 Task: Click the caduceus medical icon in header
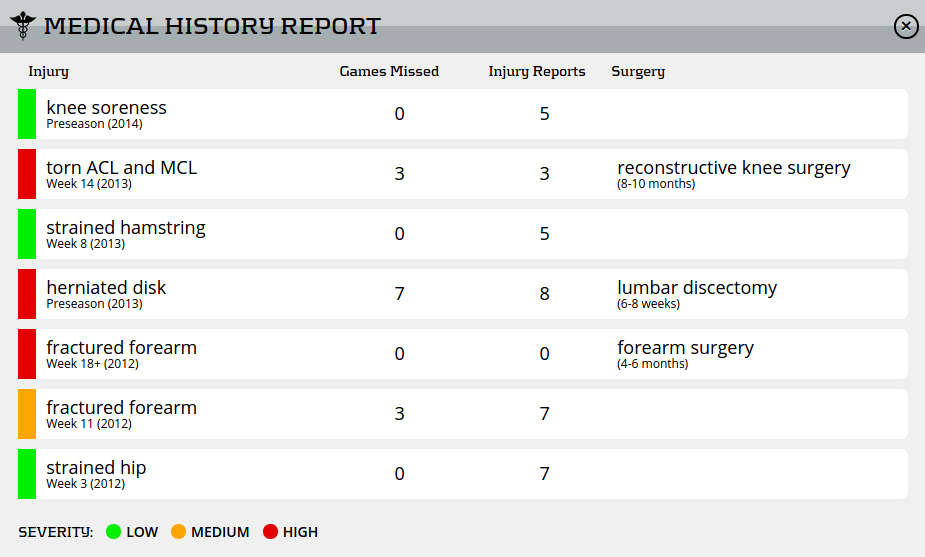pyautogui.click(x=22, y=26)
